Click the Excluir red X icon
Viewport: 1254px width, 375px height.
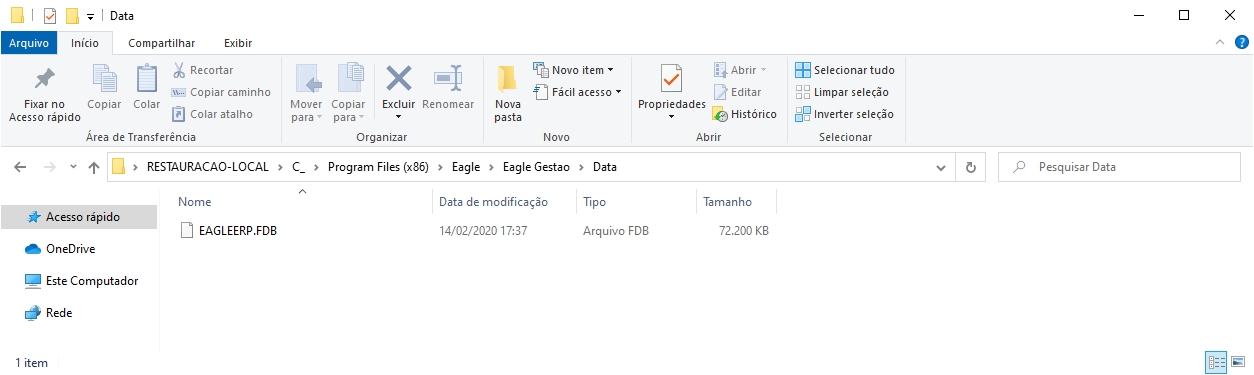pos(399,79)
